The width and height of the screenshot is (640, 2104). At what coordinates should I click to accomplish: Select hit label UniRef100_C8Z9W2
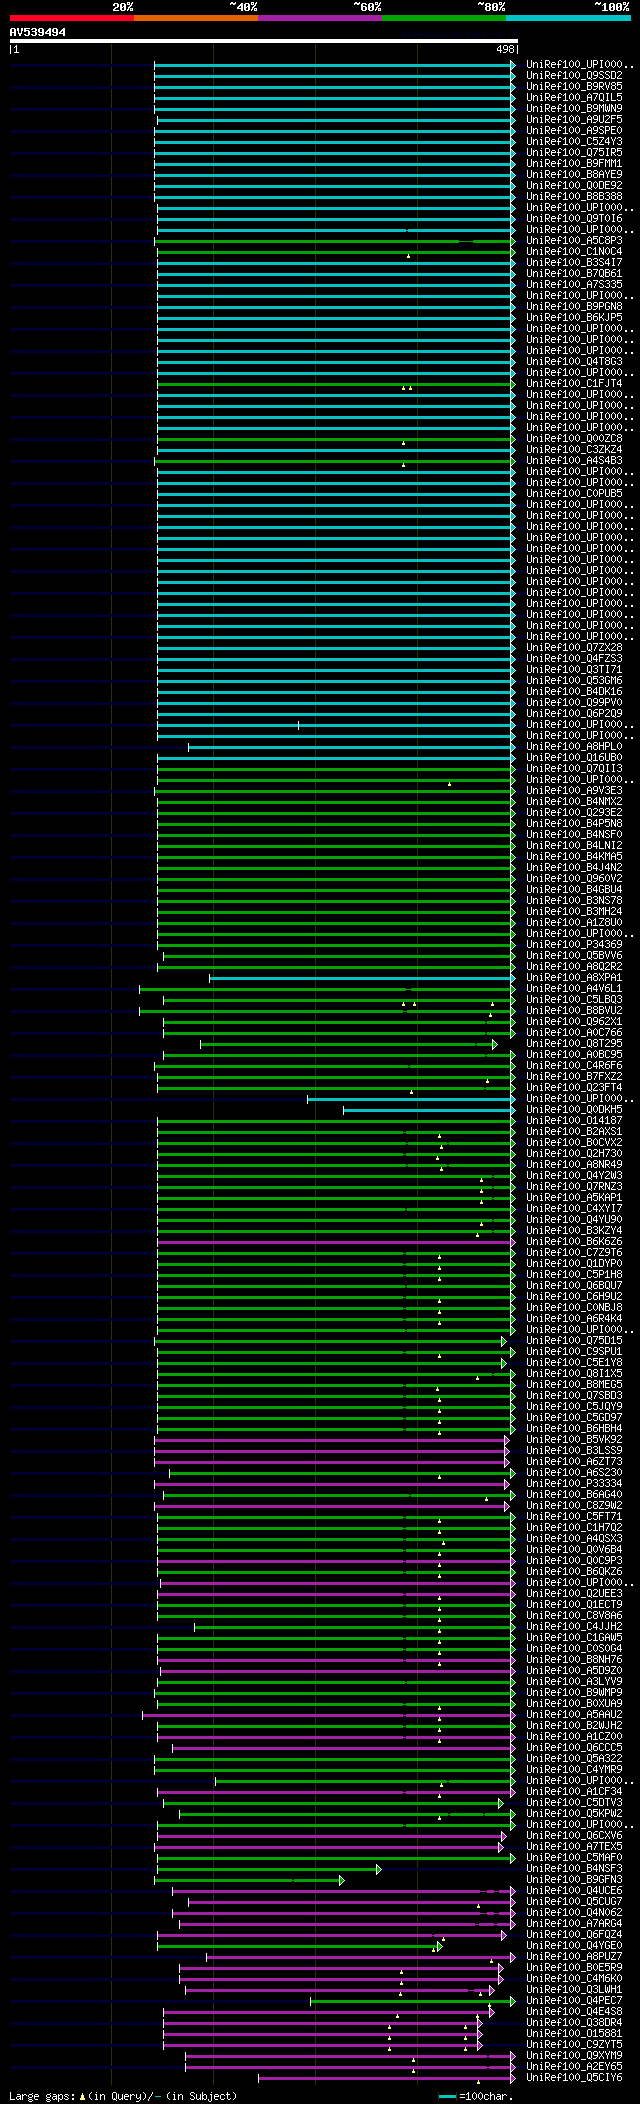574,1505
